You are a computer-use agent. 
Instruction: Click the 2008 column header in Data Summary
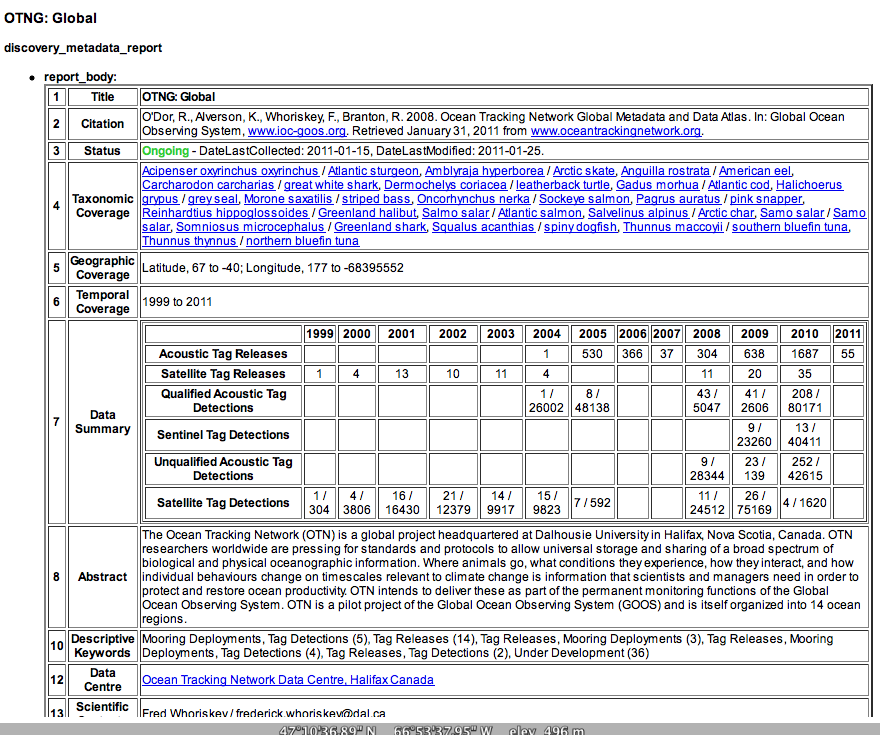click(707, 334)
